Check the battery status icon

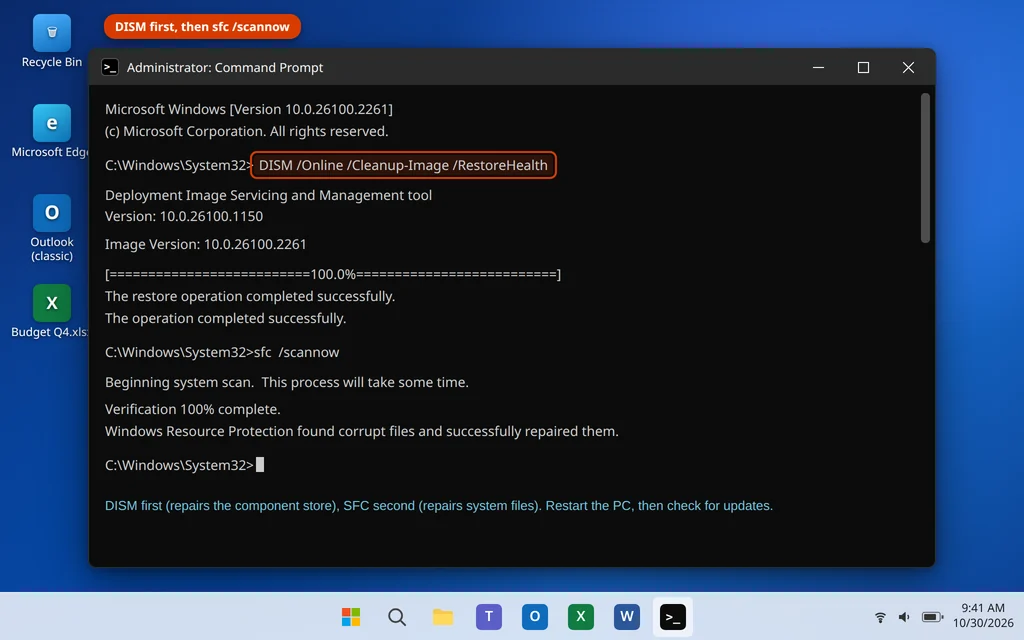coord(932,616)
